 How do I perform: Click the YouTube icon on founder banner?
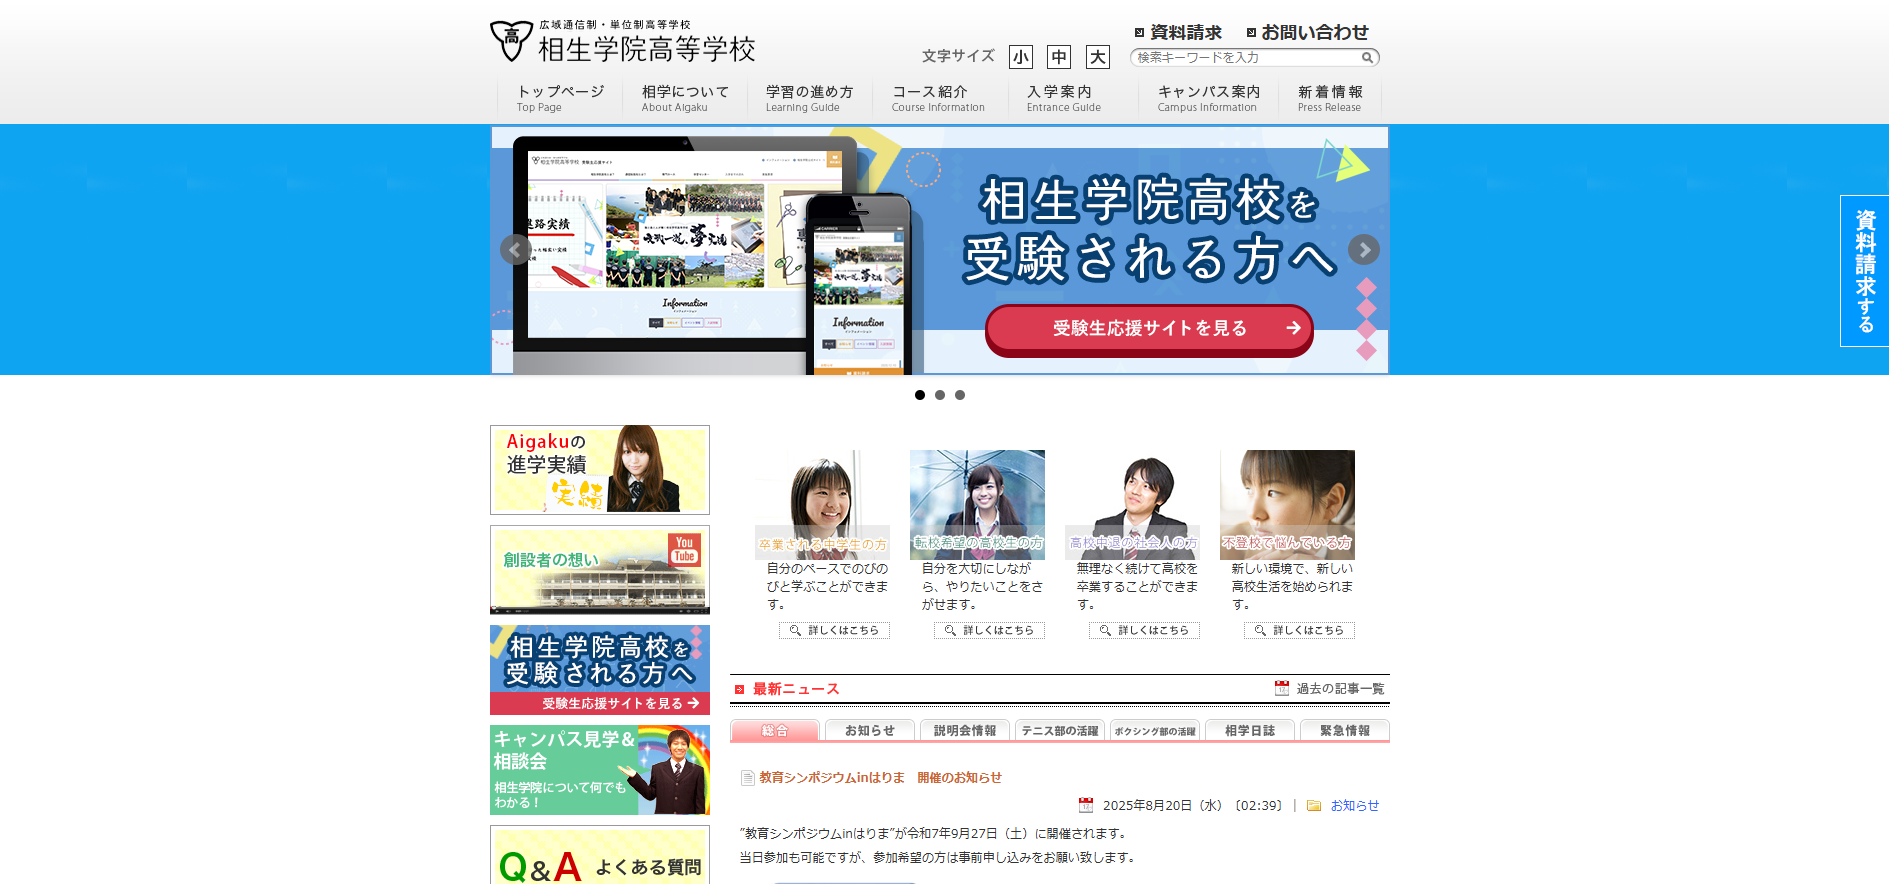(685, 550)
